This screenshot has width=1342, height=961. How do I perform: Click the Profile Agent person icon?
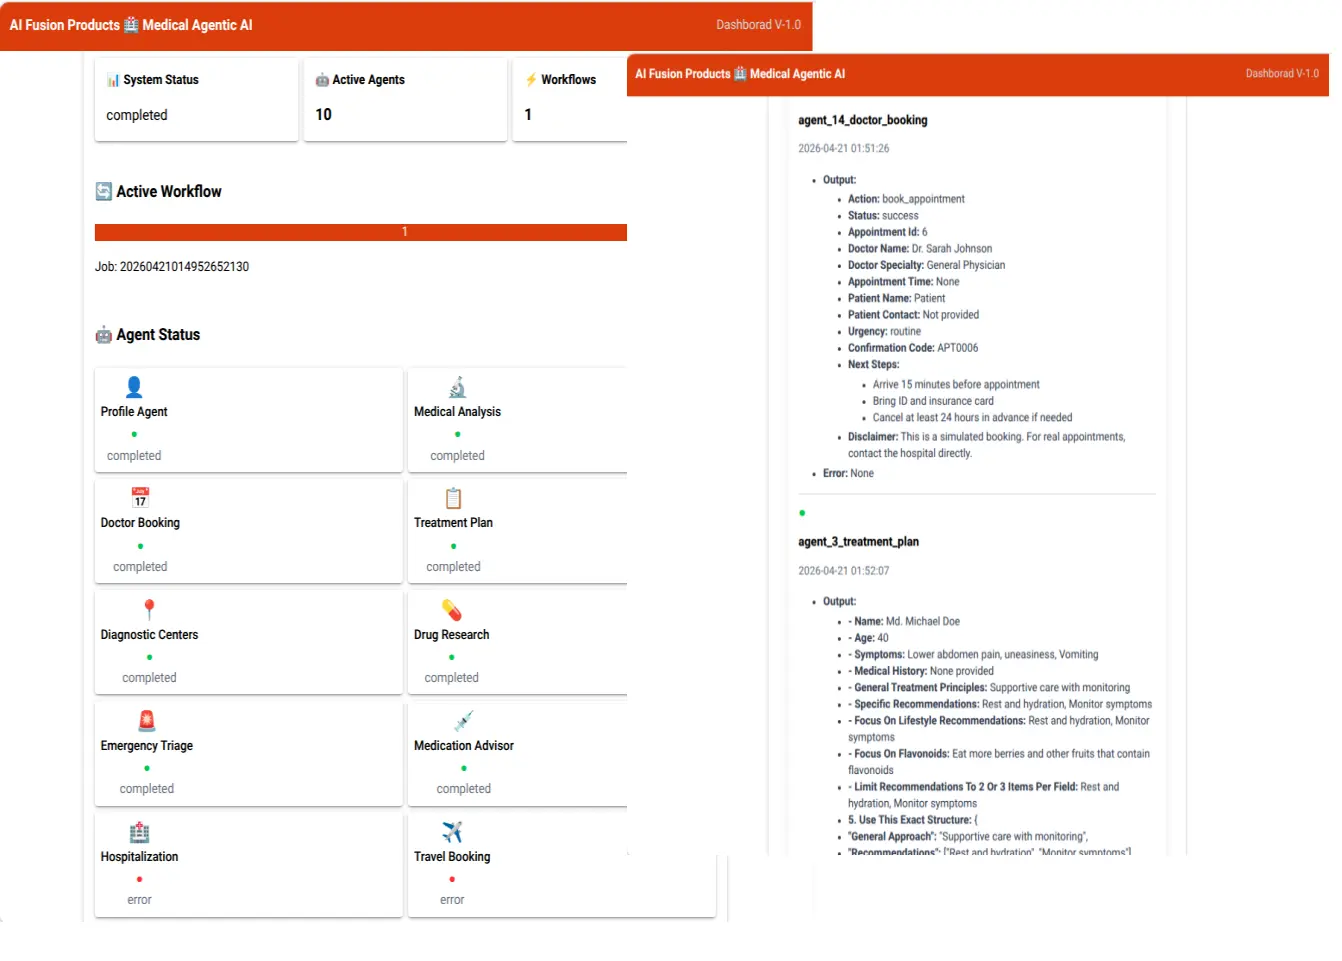tap(134, 387)
